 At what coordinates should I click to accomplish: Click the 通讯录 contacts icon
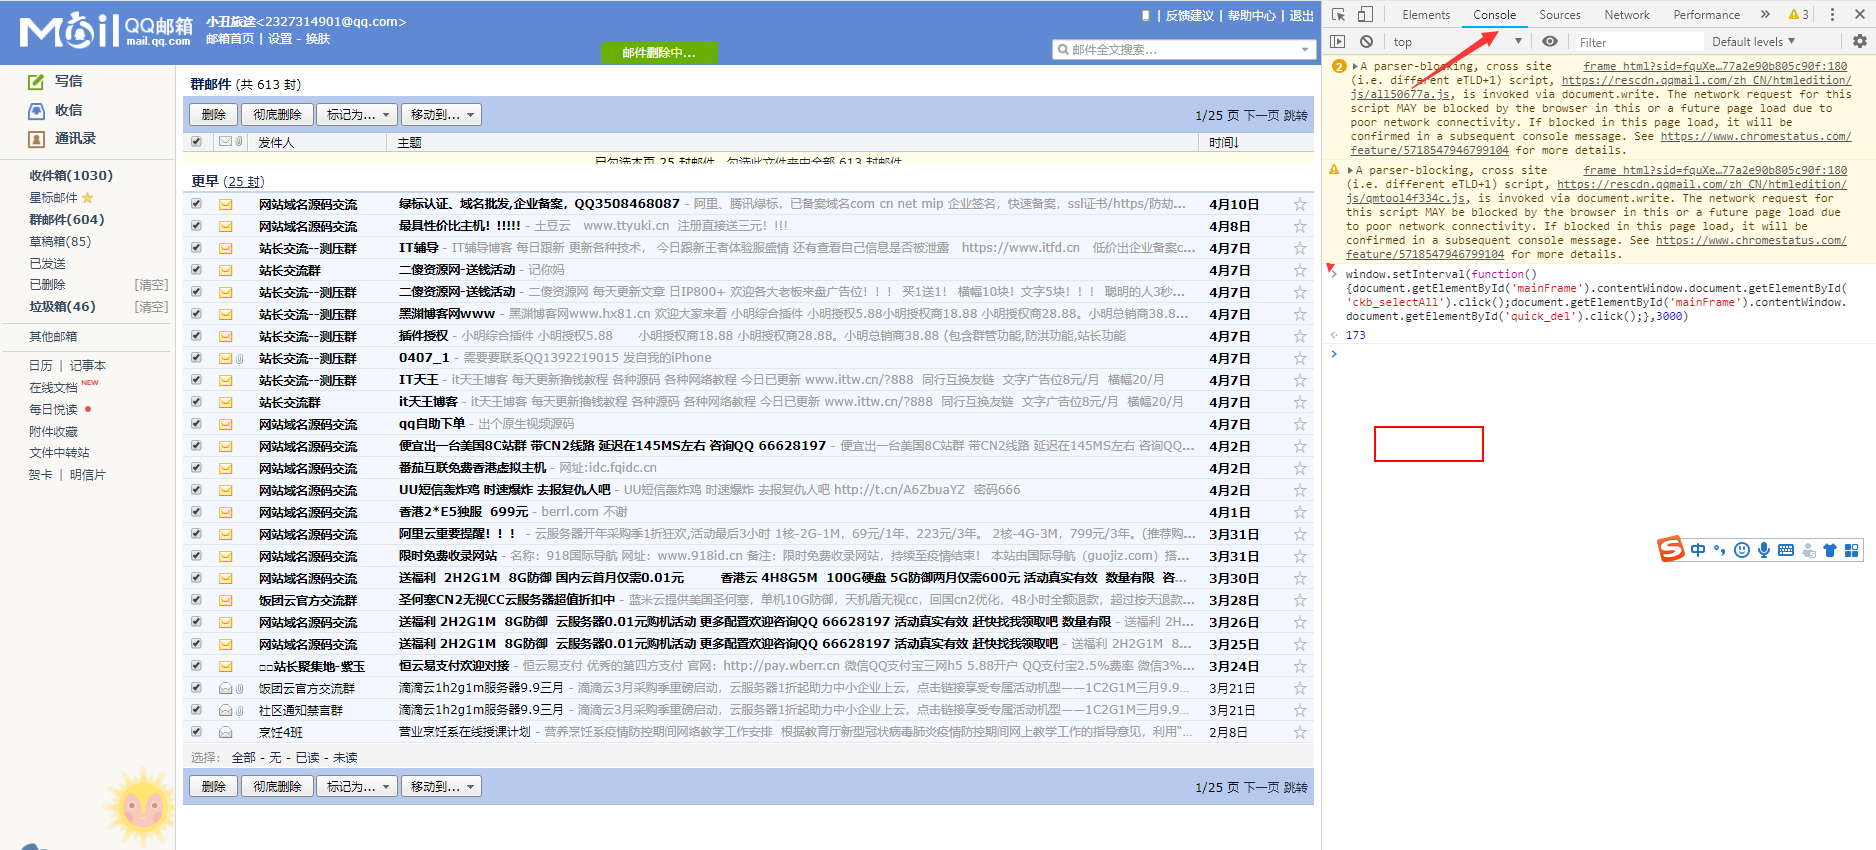coord(37,139)
